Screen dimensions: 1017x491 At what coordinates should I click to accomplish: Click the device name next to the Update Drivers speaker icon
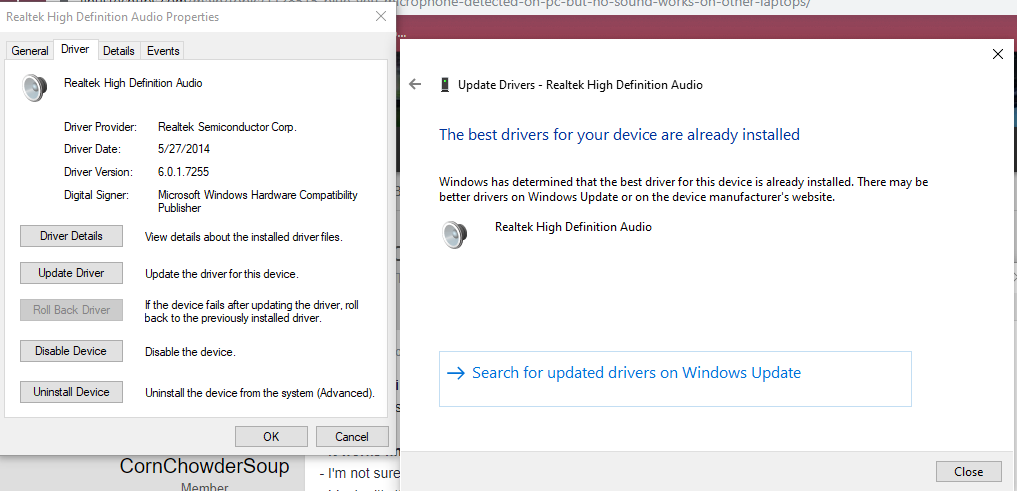point(573,227)
